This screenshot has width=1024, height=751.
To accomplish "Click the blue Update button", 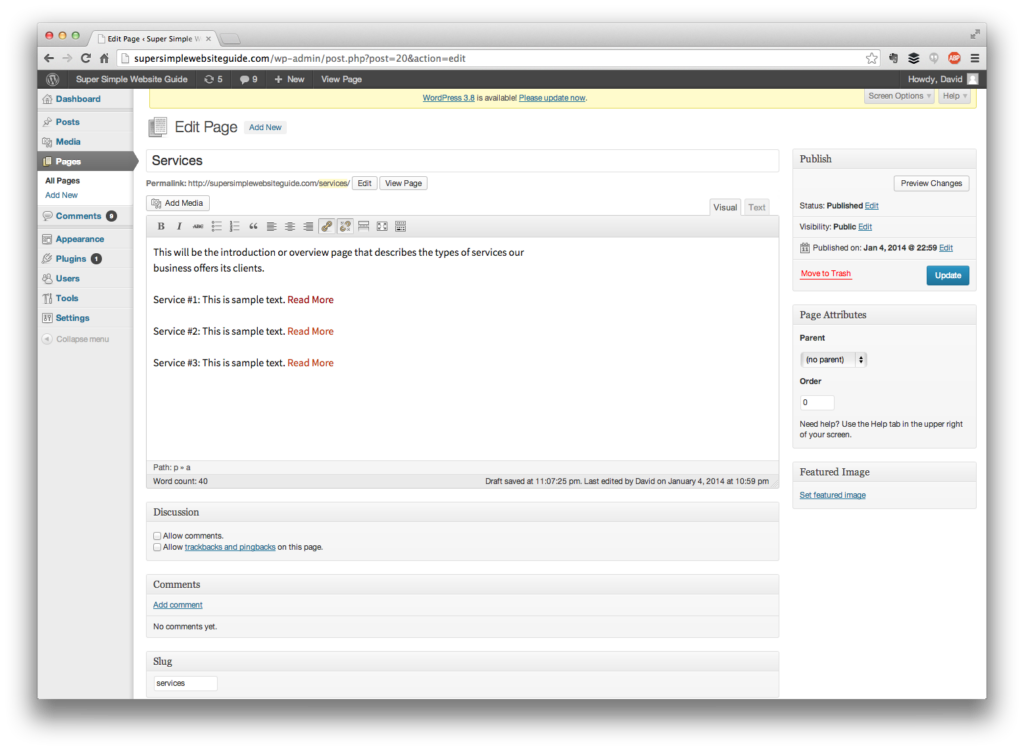I will coord(948,276).
